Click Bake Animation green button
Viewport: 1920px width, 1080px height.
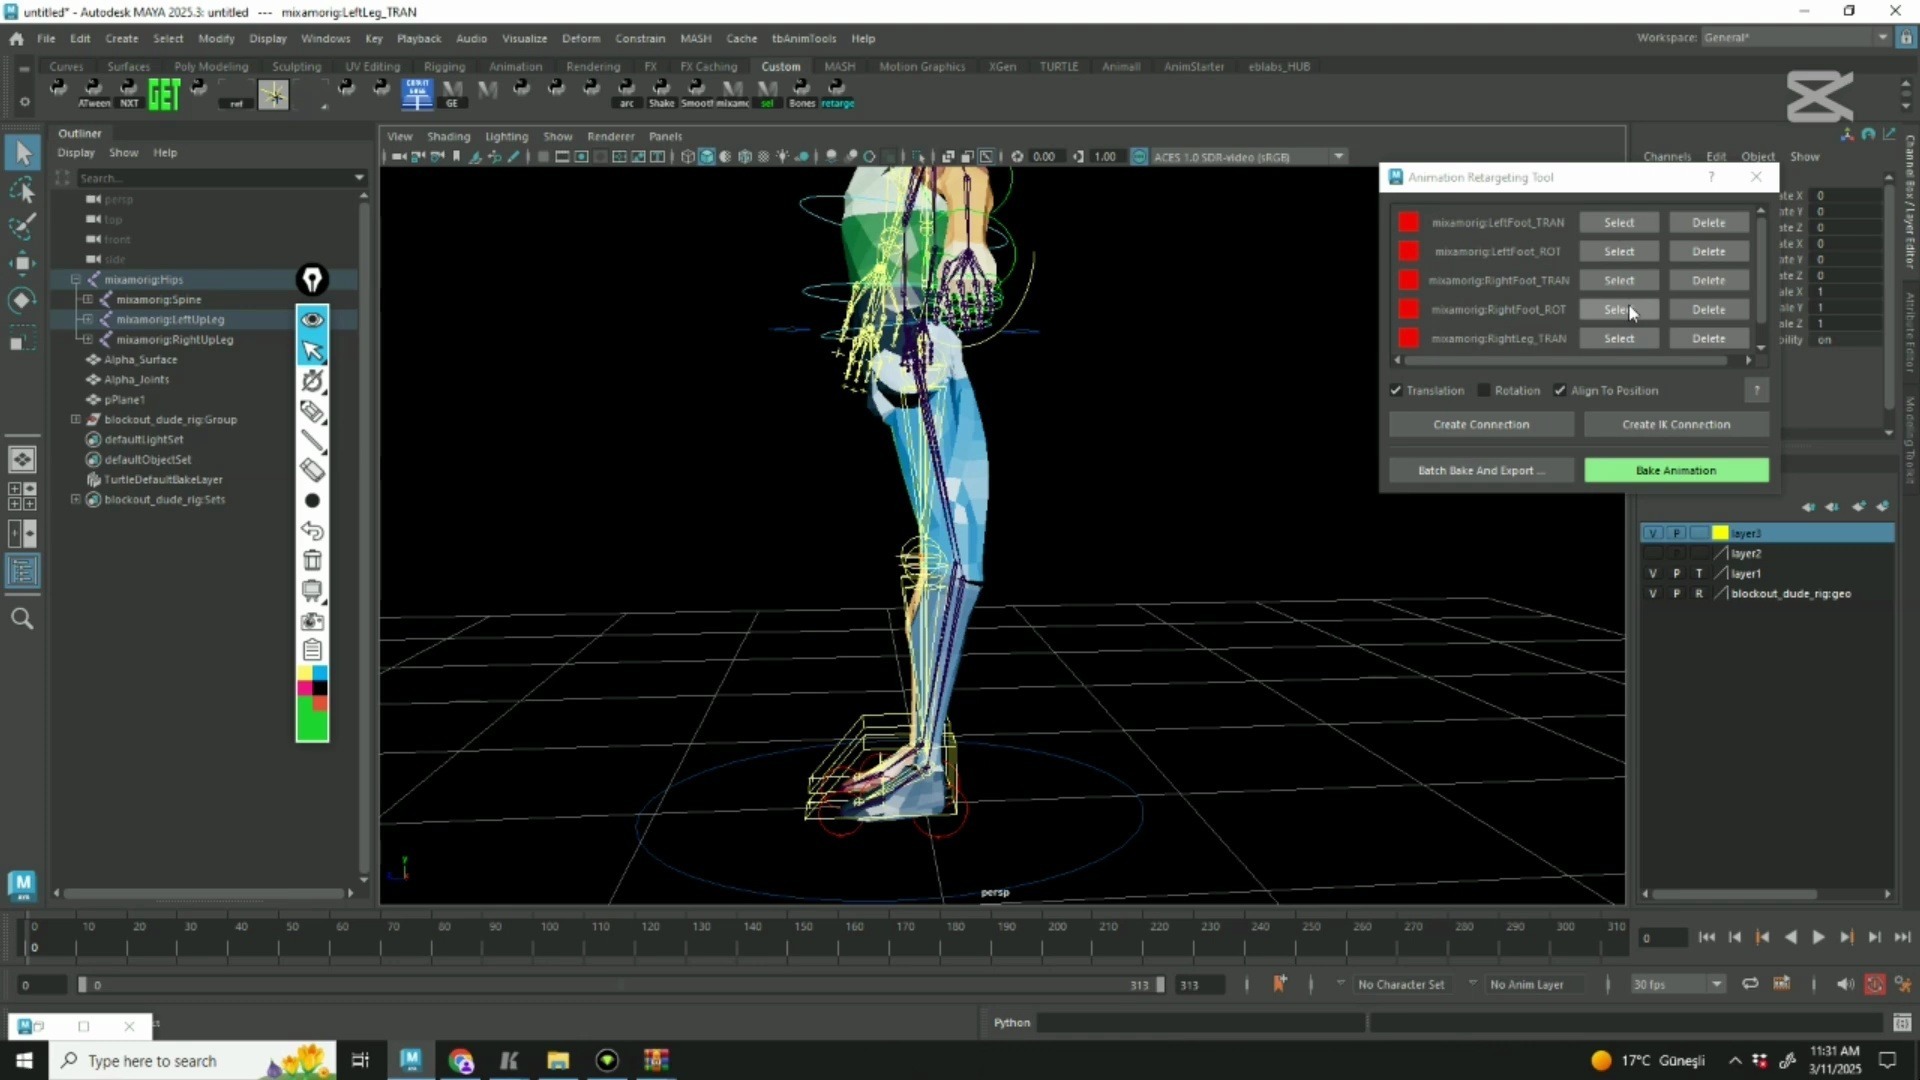pos(1676,471)
